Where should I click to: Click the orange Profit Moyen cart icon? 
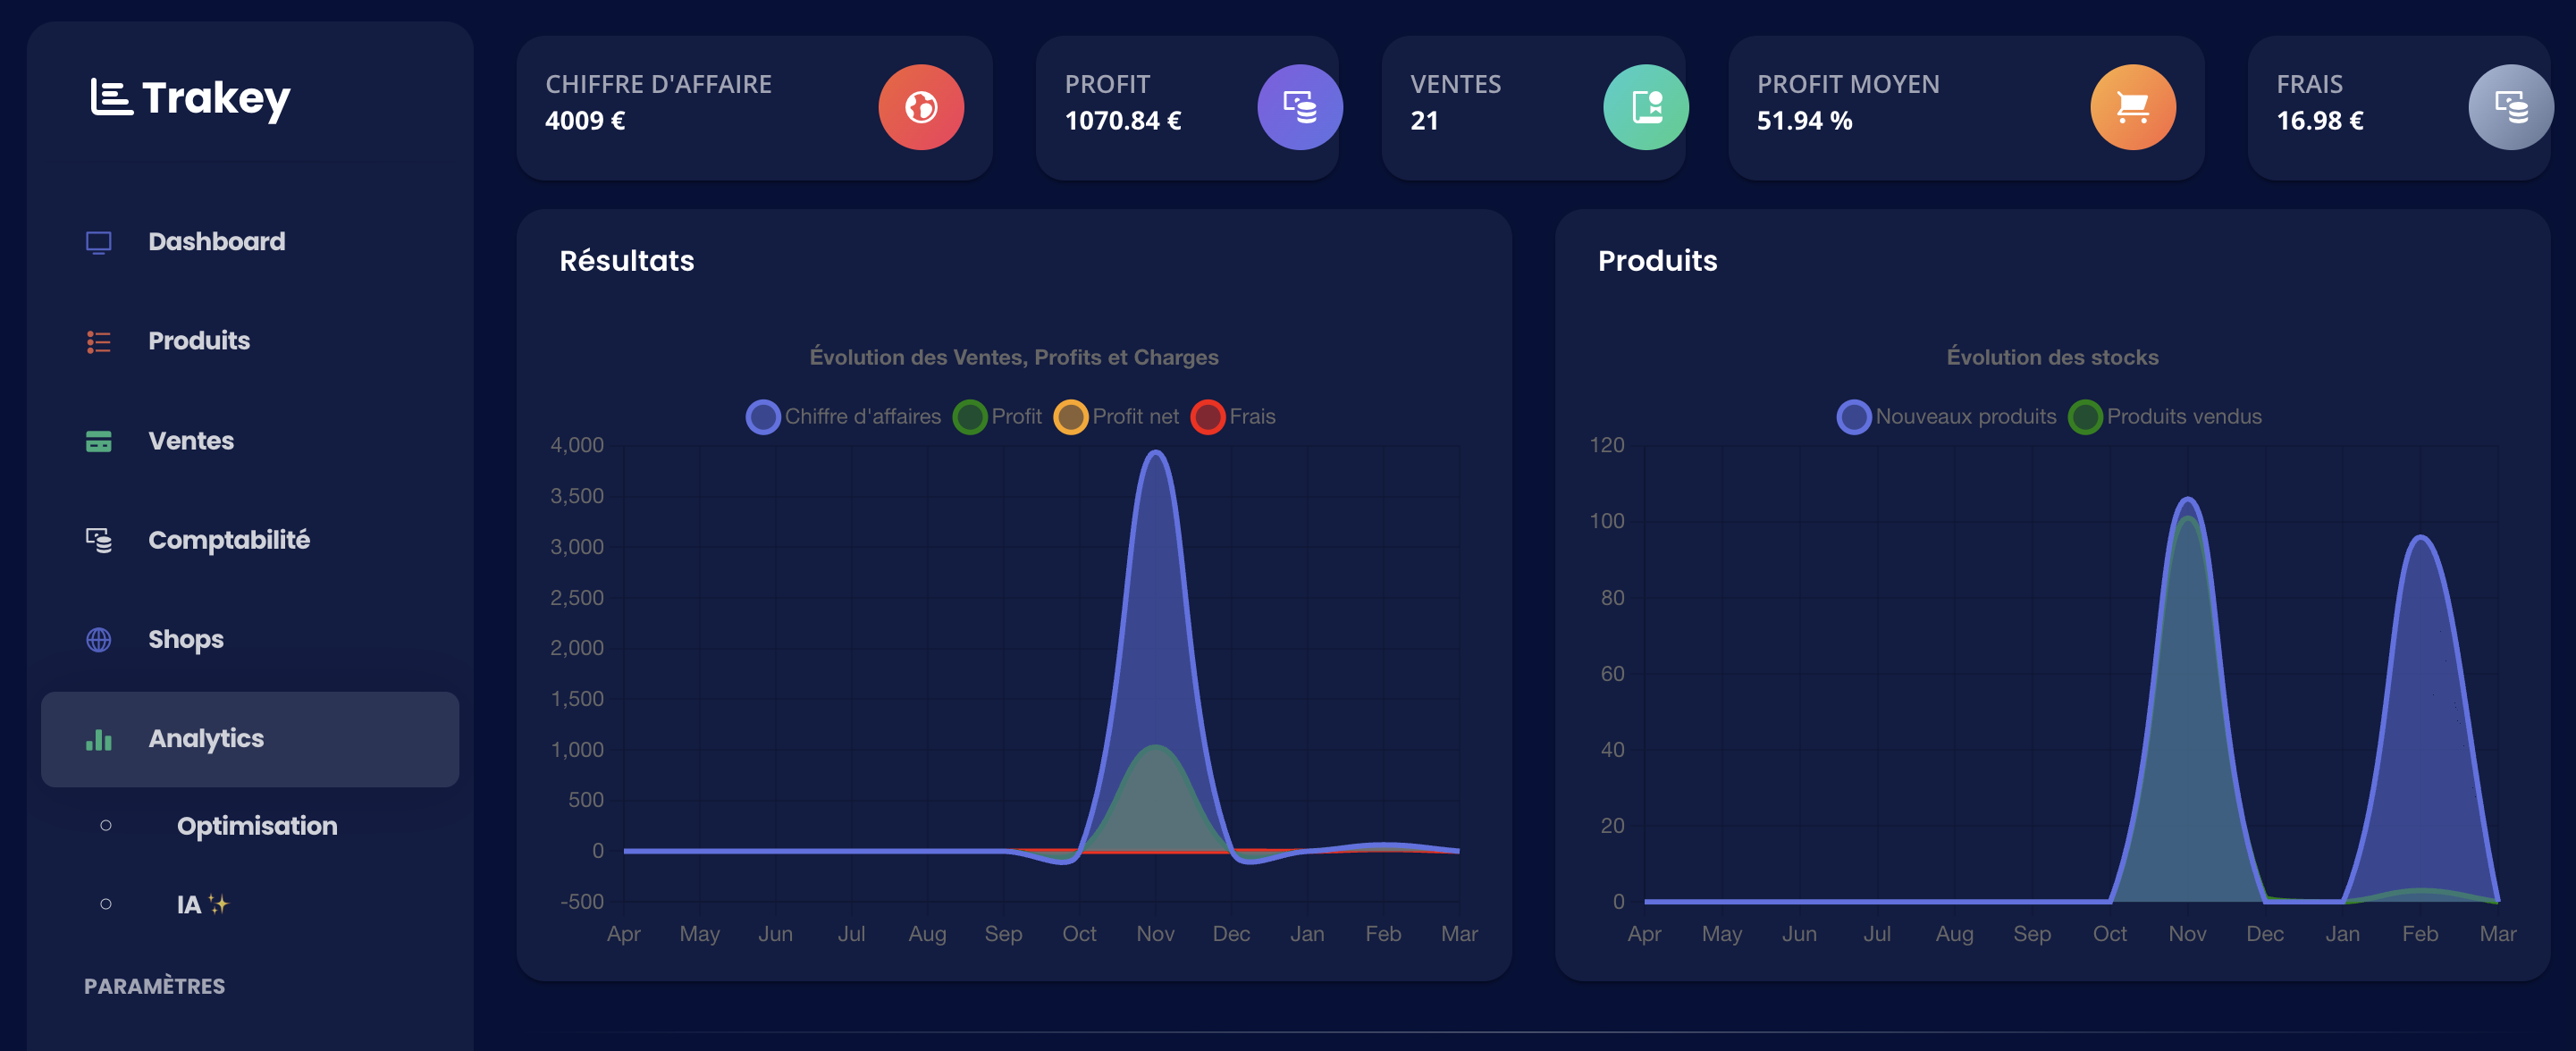(2132, 107)
